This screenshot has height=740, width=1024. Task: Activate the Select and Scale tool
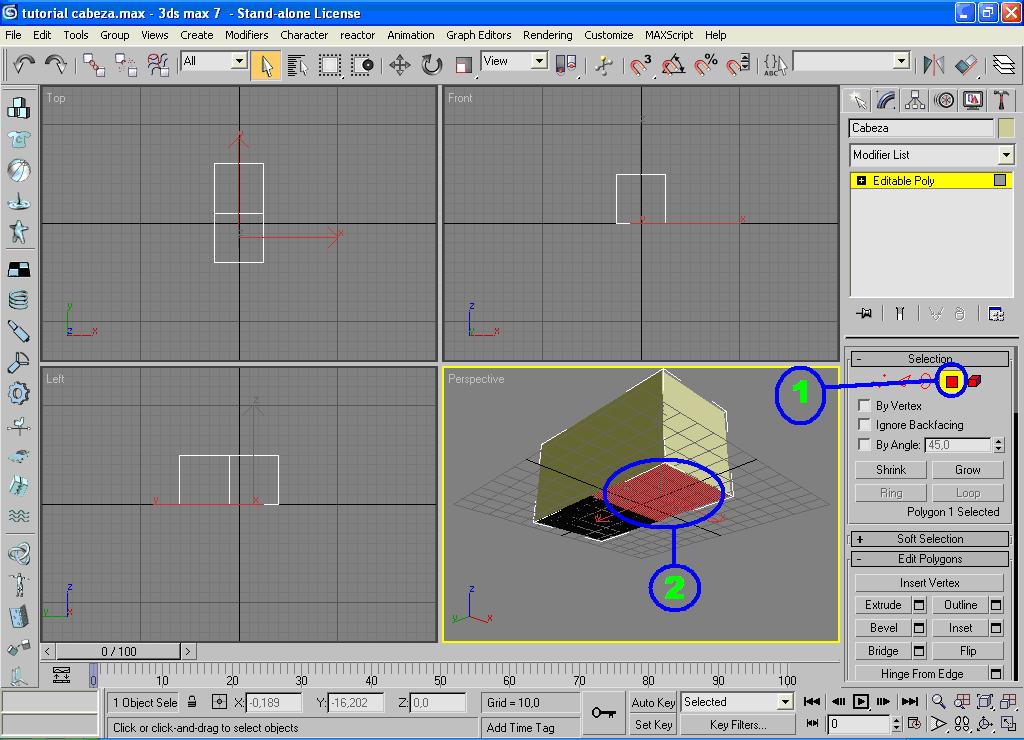[464, 65]
